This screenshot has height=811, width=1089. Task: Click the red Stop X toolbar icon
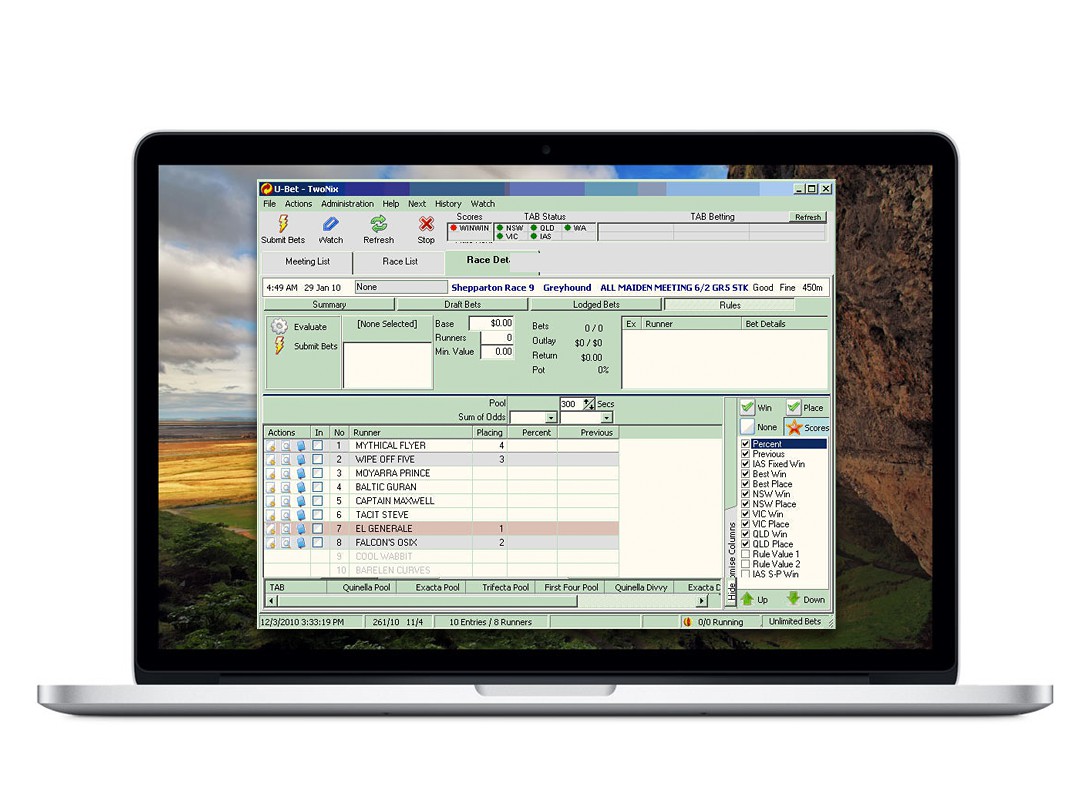tap(426, 224)
